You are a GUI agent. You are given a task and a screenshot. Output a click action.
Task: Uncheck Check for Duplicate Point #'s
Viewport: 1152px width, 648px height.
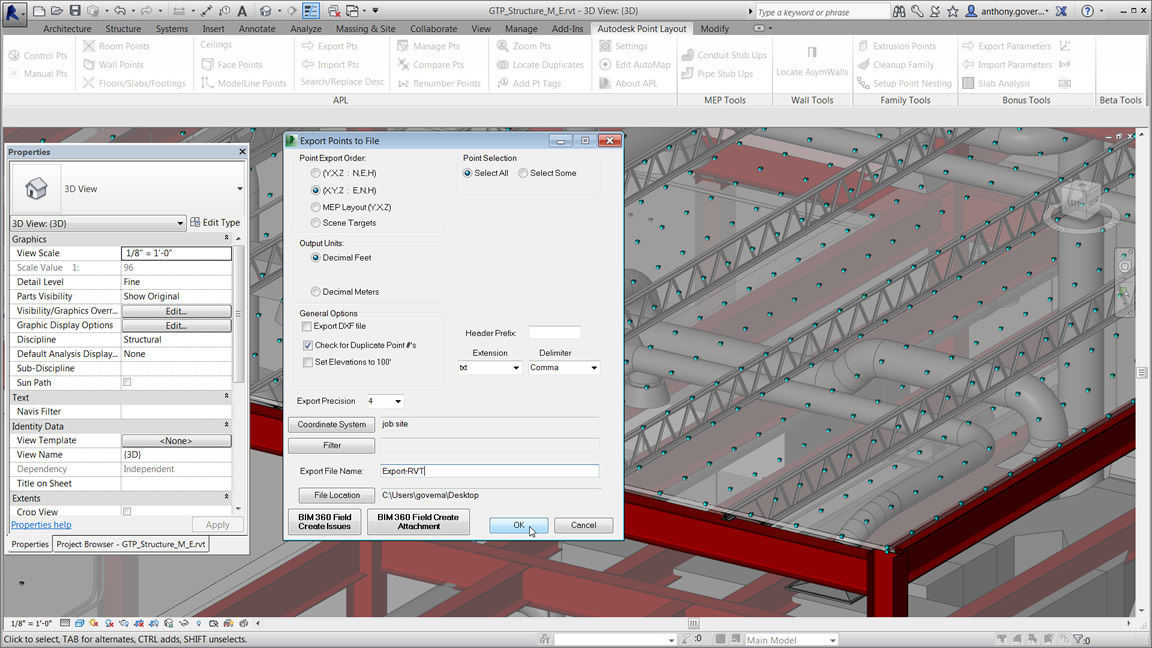(x=307, y=347)
